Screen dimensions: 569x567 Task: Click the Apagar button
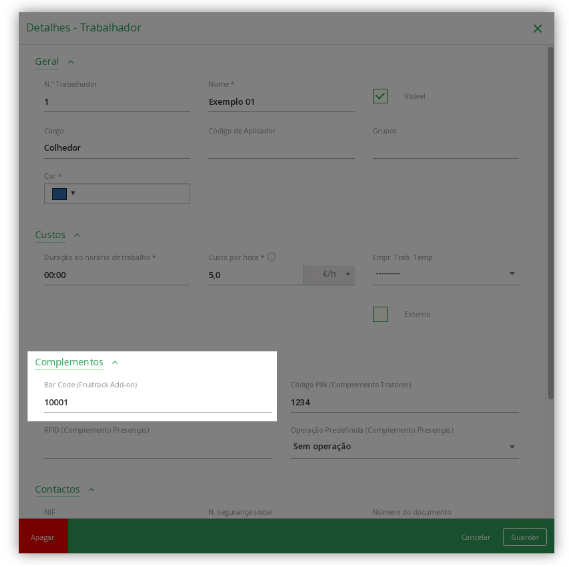coord(43,536)
